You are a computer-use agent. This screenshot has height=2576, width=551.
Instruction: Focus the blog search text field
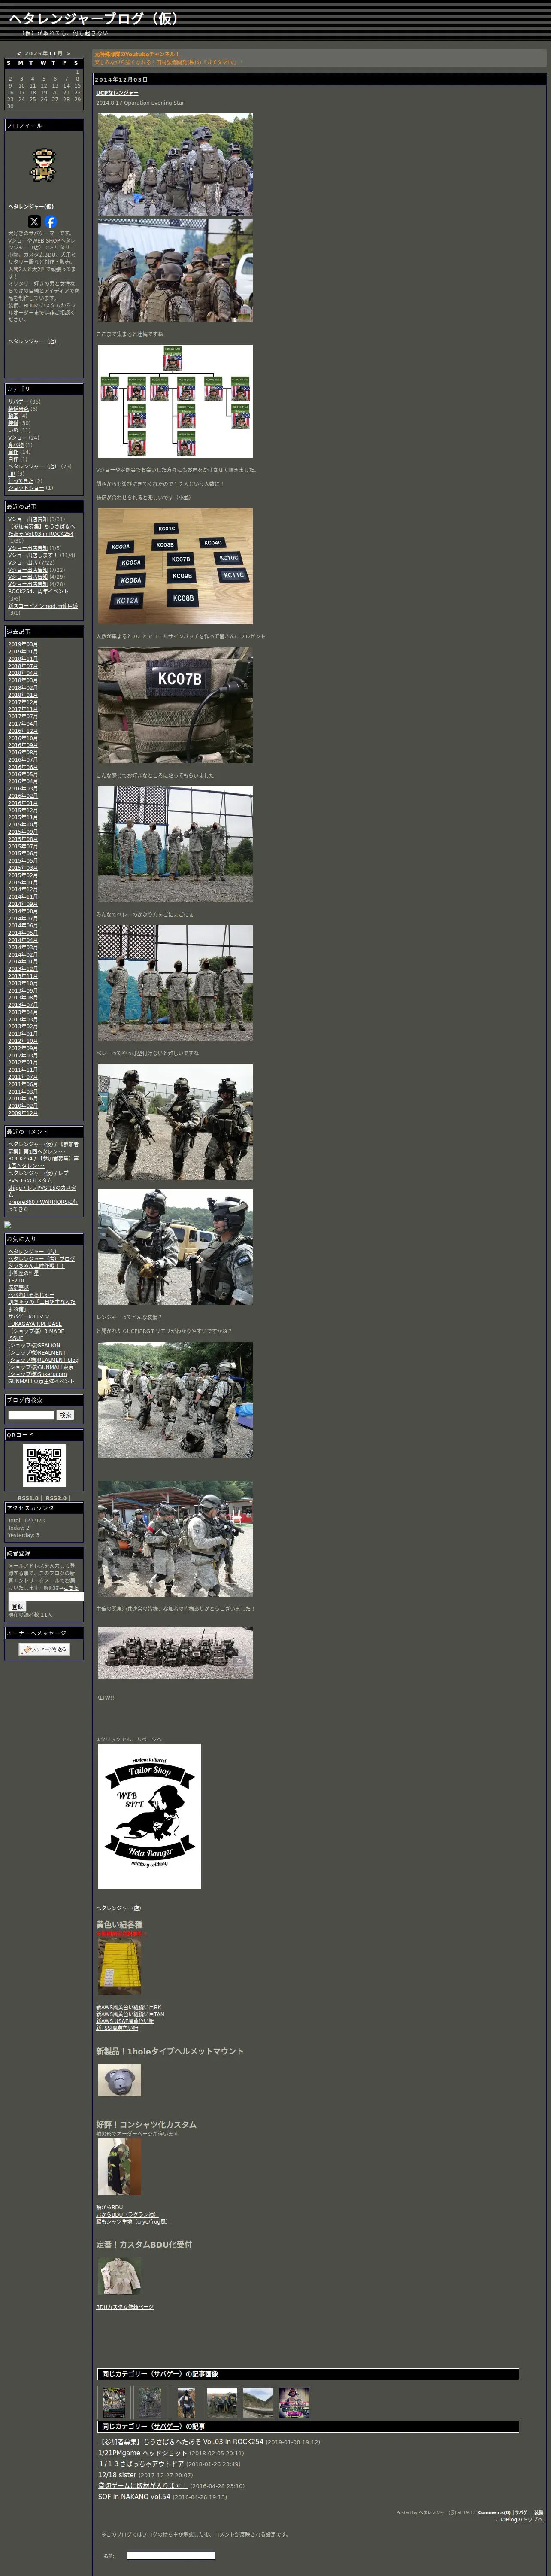click(31, 1415)
